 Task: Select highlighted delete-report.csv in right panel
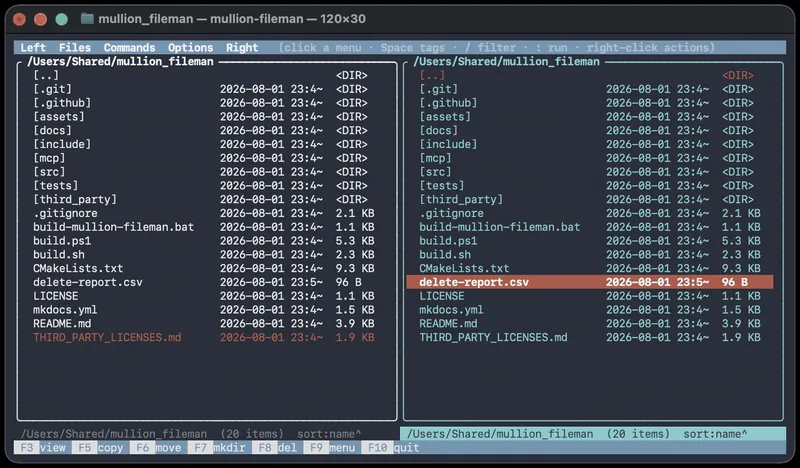590,282
